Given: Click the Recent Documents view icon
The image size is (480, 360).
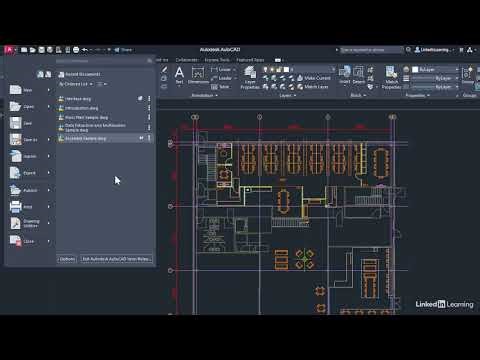Looking at the screenshot, I should pos(40,74).
